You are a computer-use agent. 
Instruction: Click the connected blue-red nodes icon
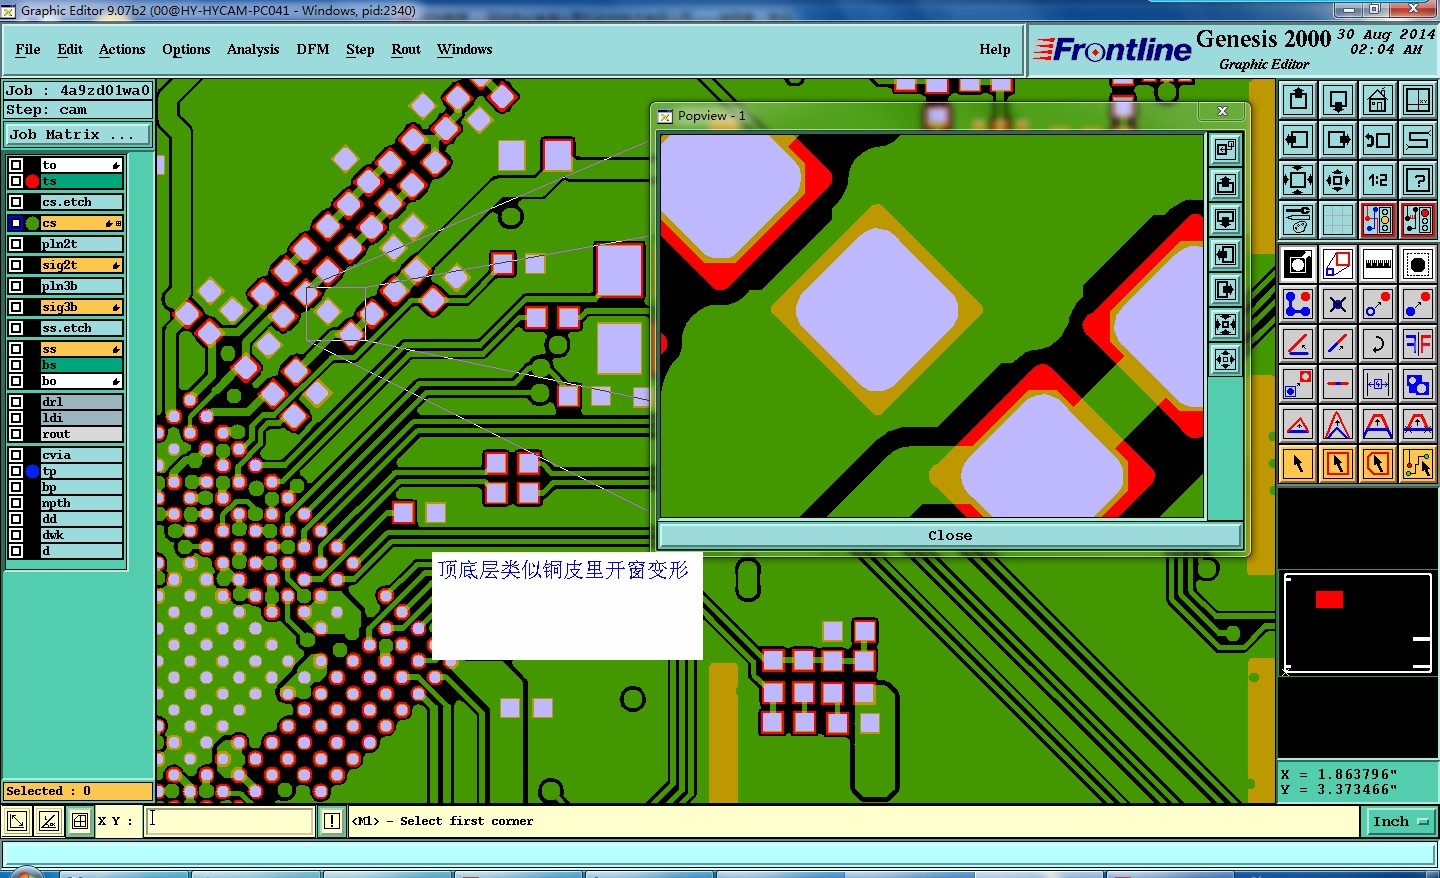tap(1298, 304)
